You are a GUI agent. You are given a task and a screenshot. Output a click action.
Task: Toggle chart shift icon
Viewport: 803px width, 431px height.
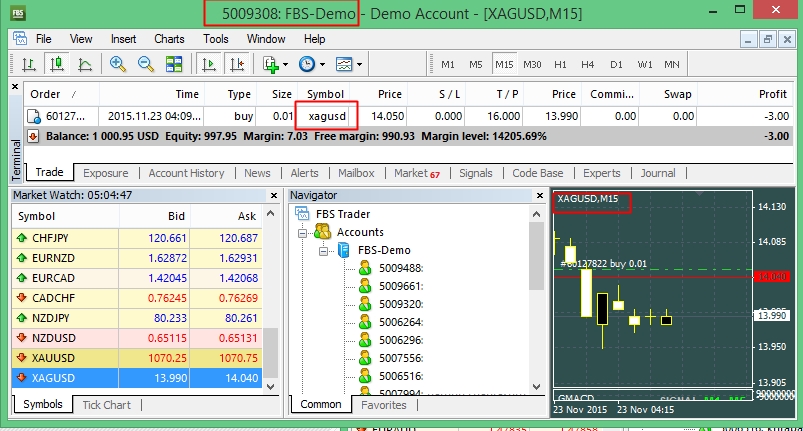237,64
